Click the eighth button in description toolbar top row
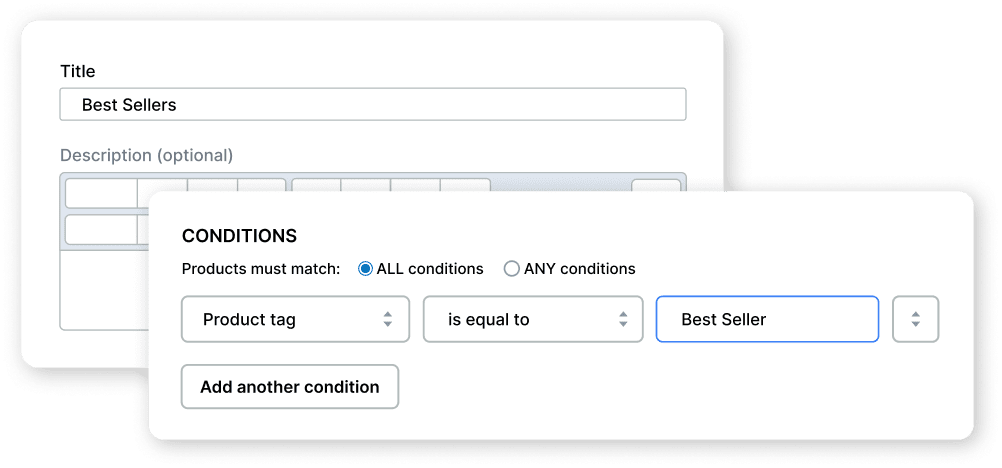Image resolution: width=1002 pixels, height=468 pixels. coord(465,185)
